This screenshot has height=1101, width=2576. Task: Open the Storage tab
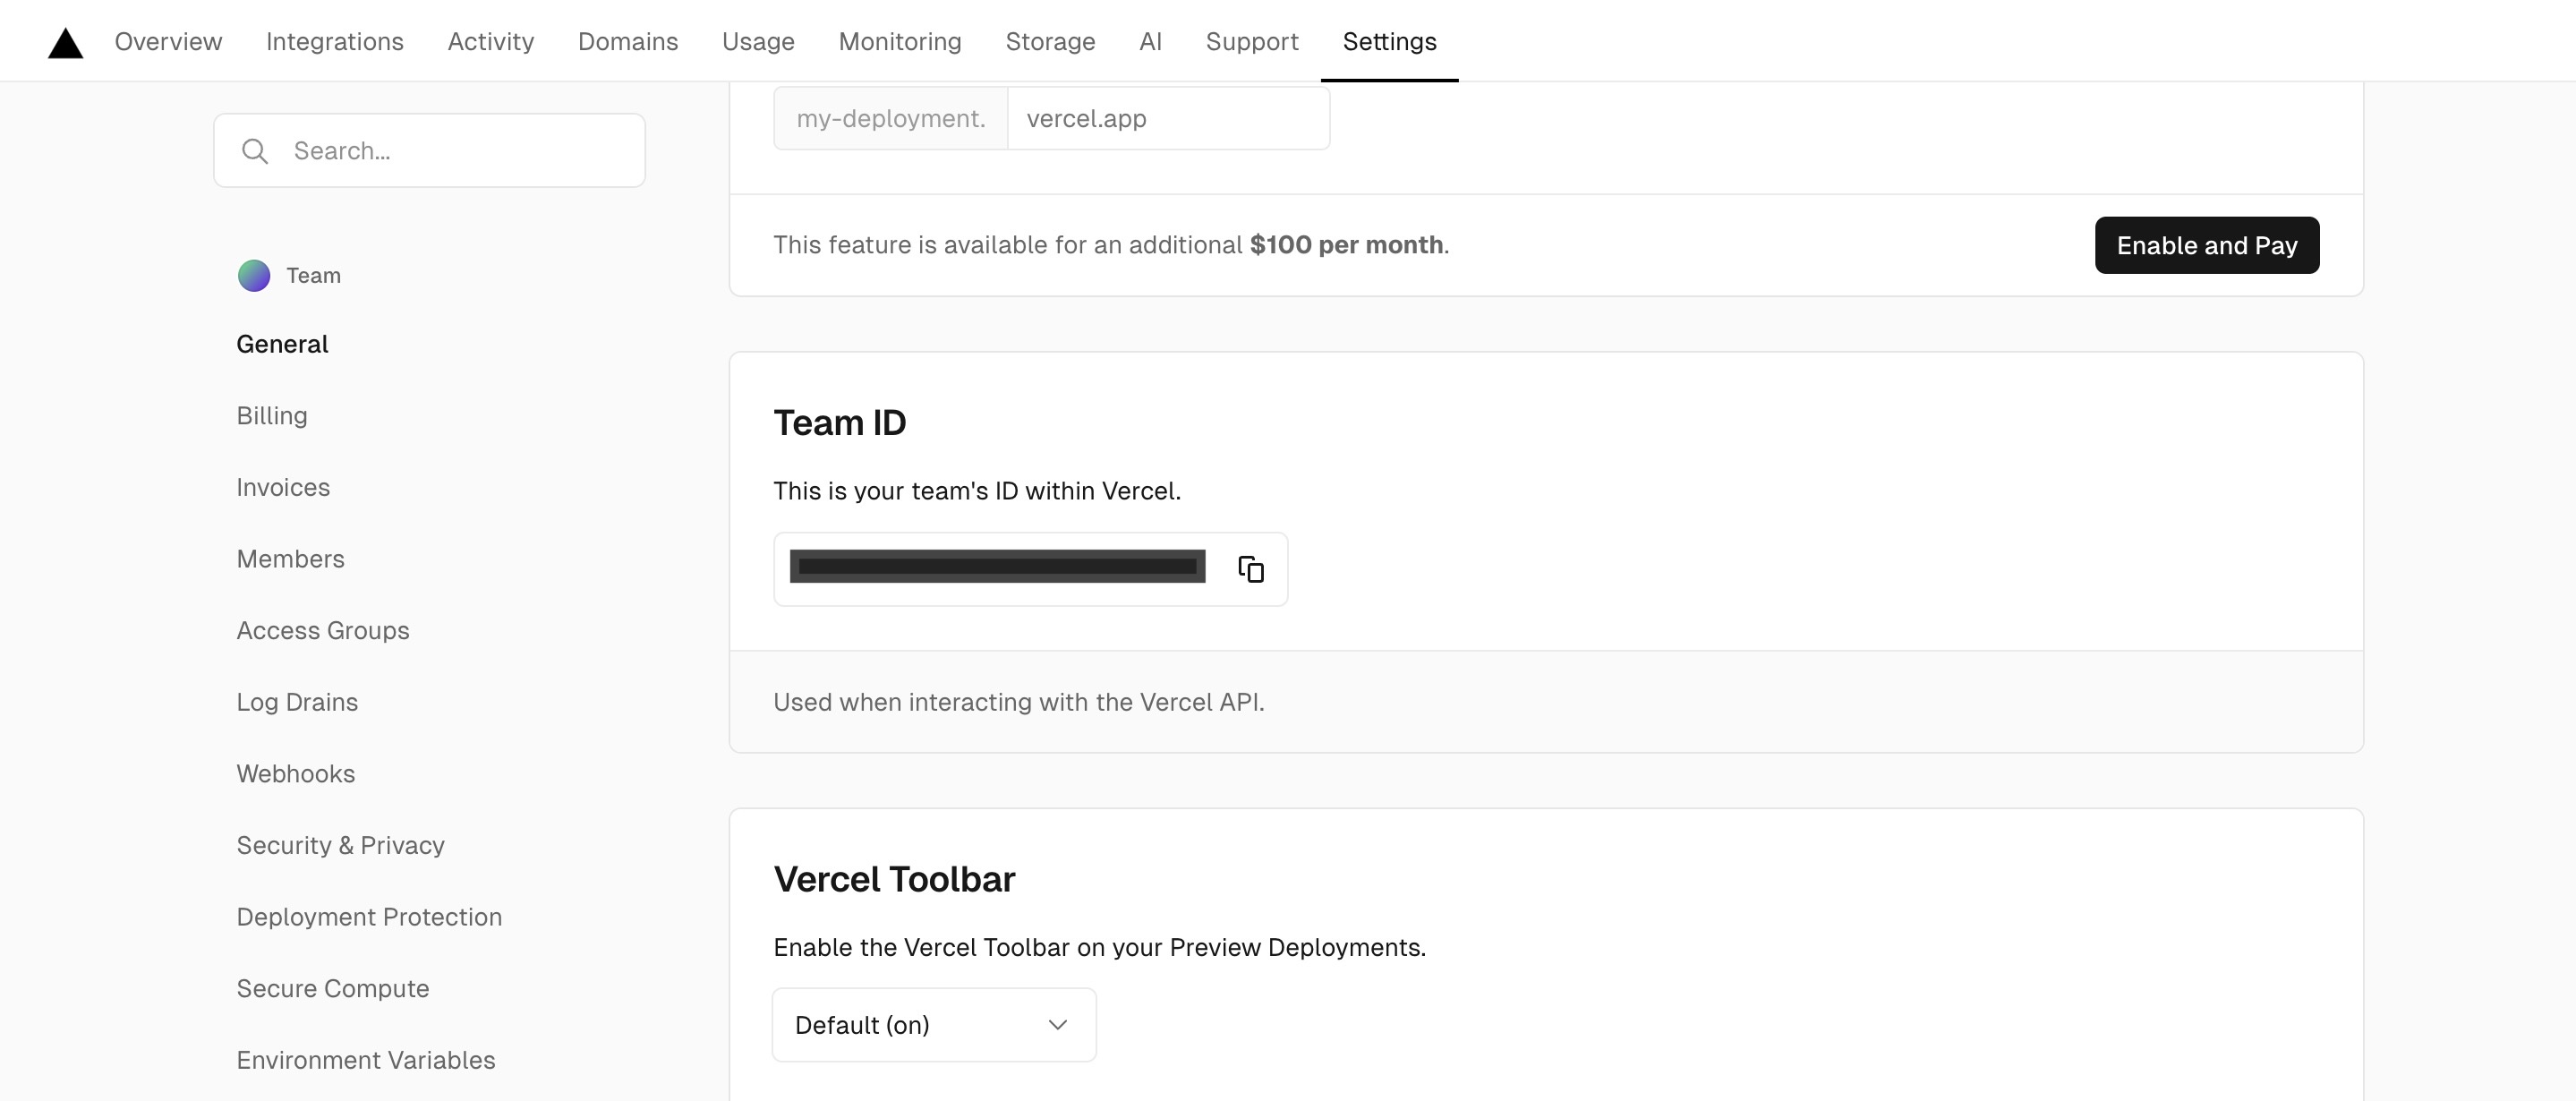1050,41
